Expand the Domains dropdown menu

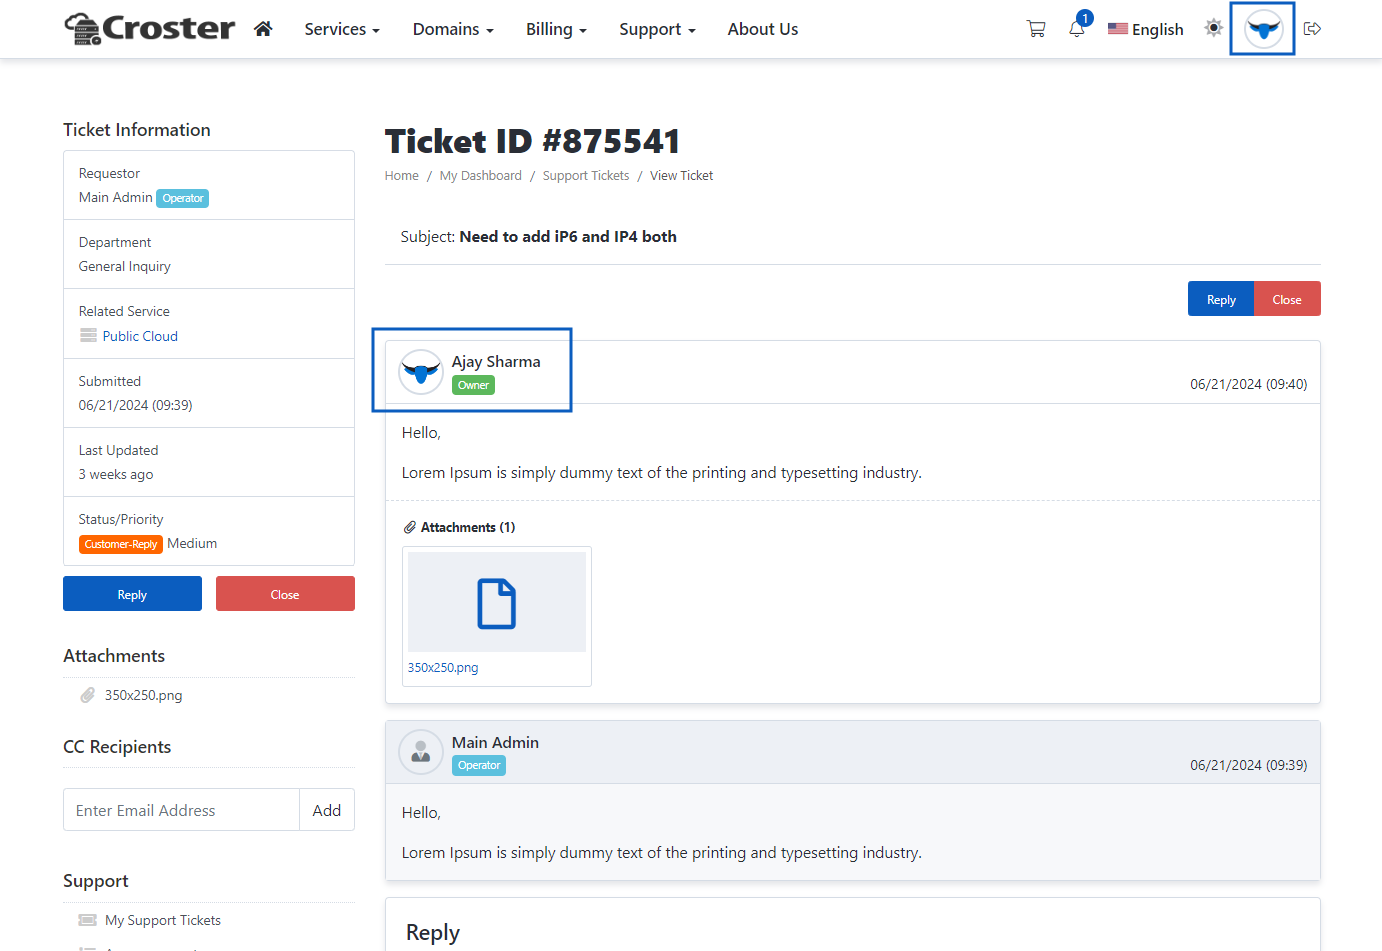453,29
